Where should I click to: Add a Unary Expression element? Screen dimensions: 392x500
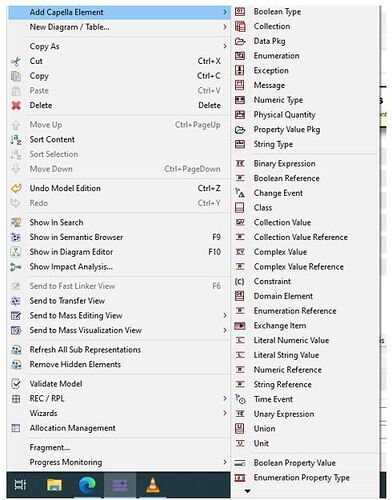[x=305, y=414]
